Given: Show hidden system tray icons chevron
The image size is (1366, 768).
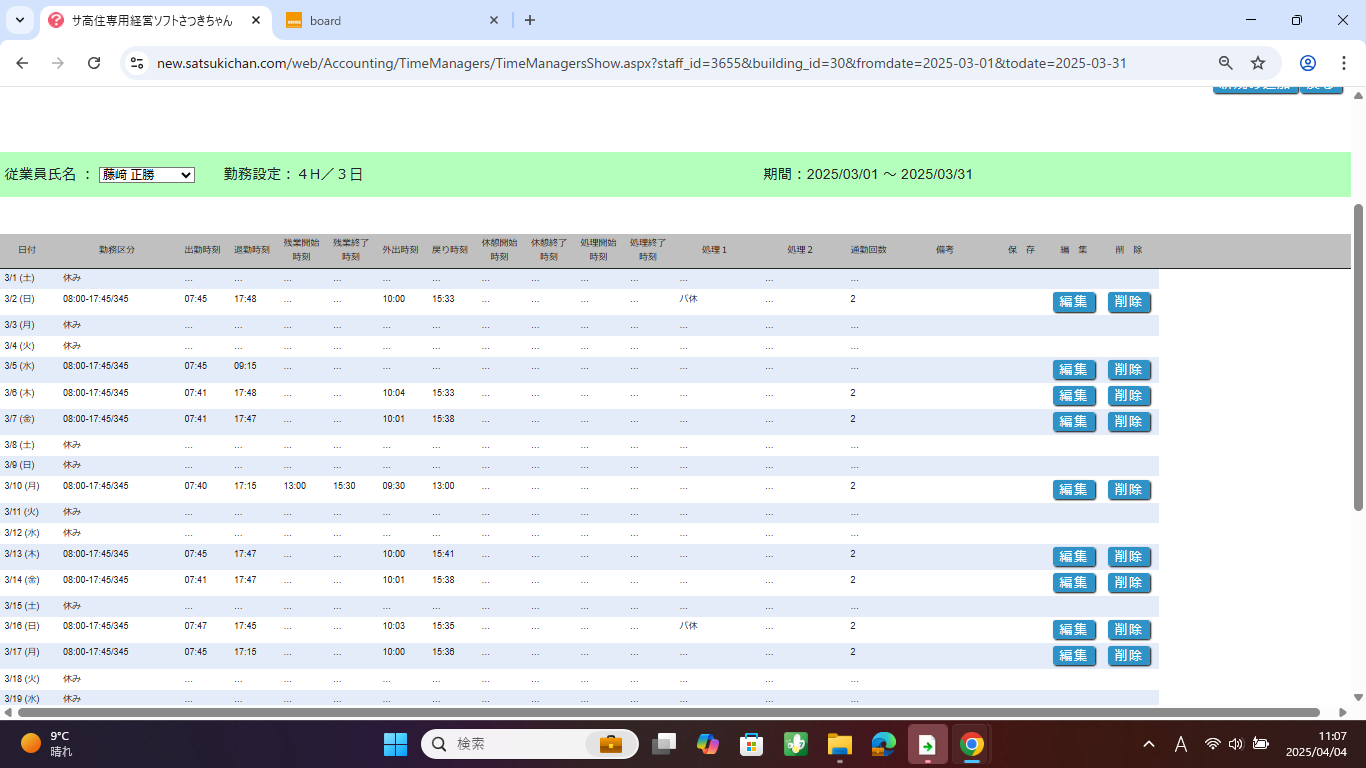Looking at the screenshot, I should [1149, 744].
